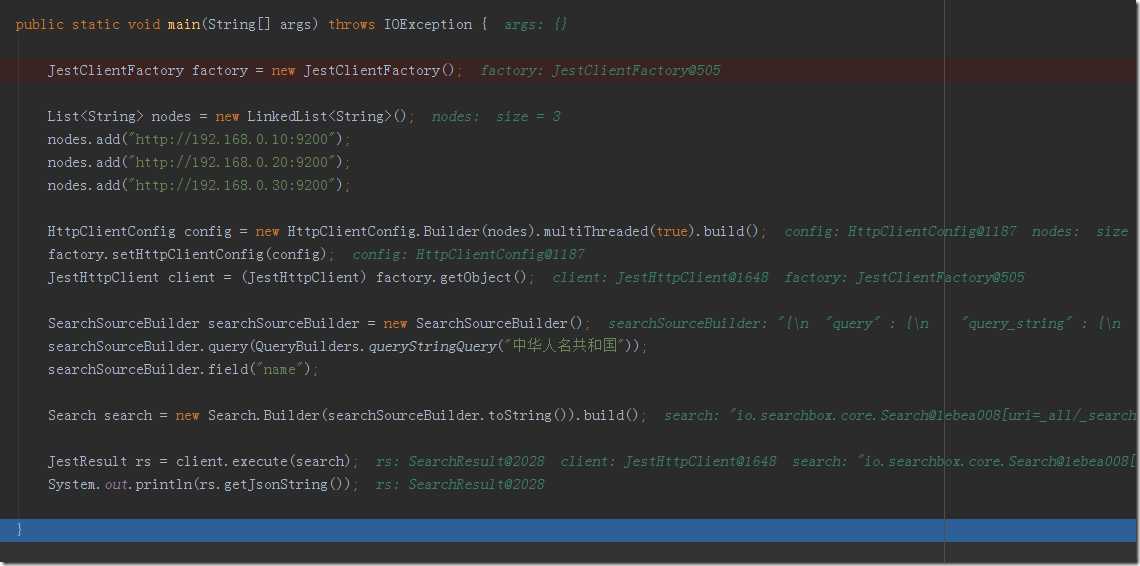
Task: Click the inline hint 'args: {}'
Action: (x=536, y=24)
